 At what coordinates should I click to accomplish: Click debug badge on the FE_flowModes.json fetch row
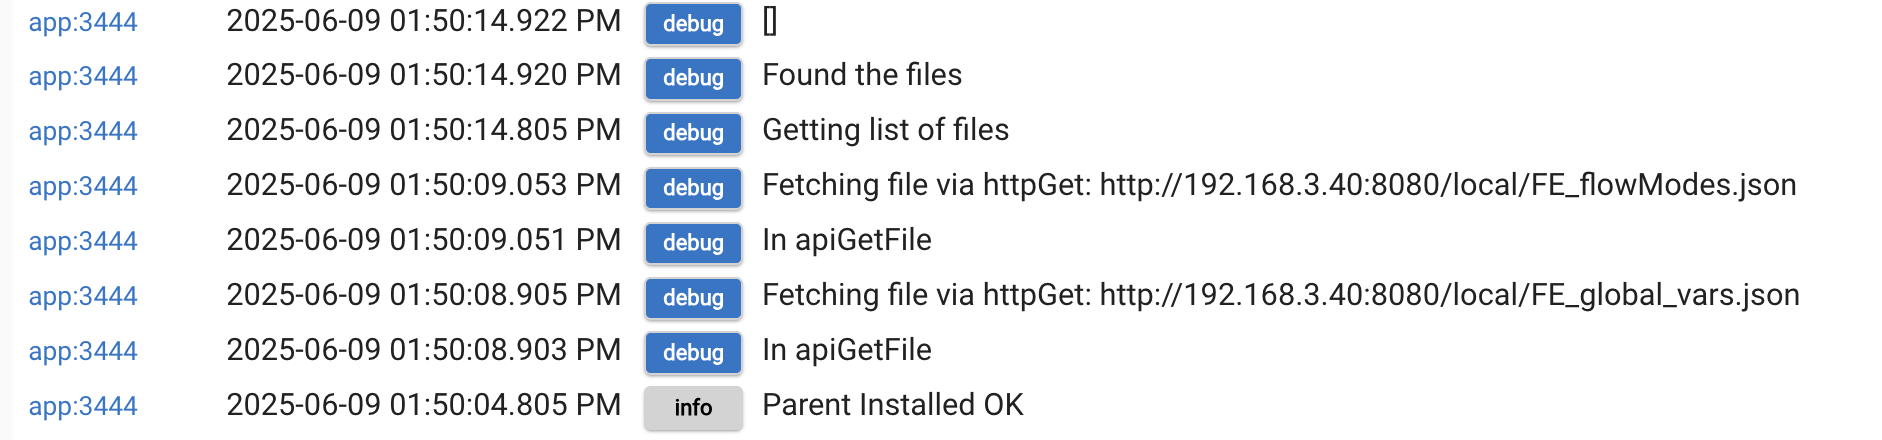[693, 188]
